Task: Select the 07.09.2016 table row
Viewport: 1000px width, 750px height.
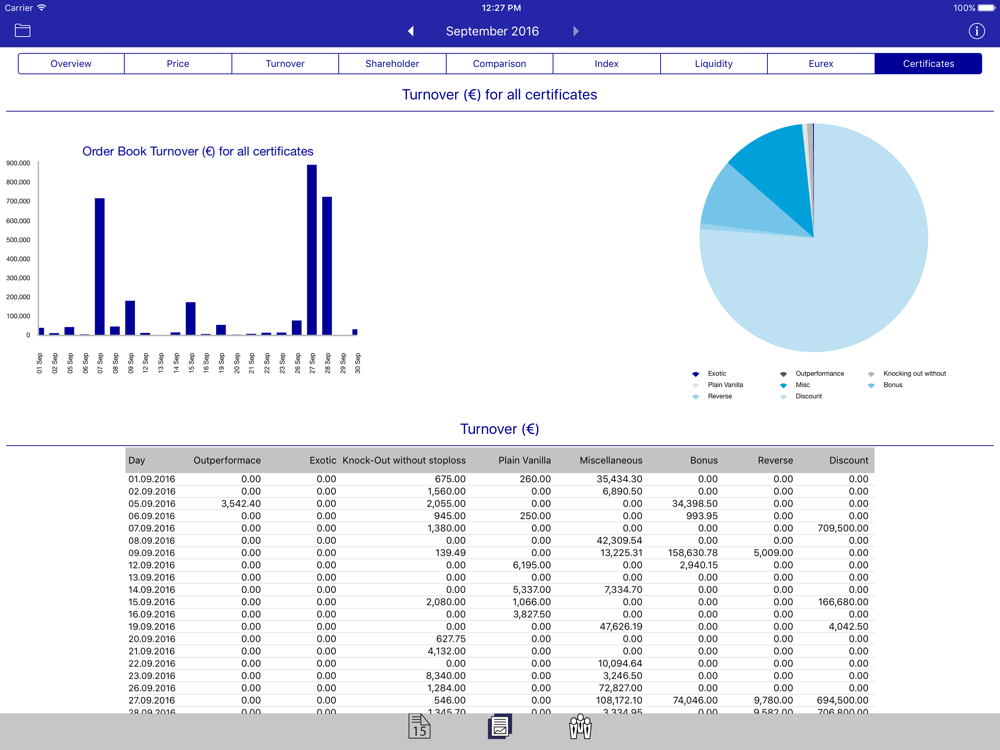Action: coord(500,528)
